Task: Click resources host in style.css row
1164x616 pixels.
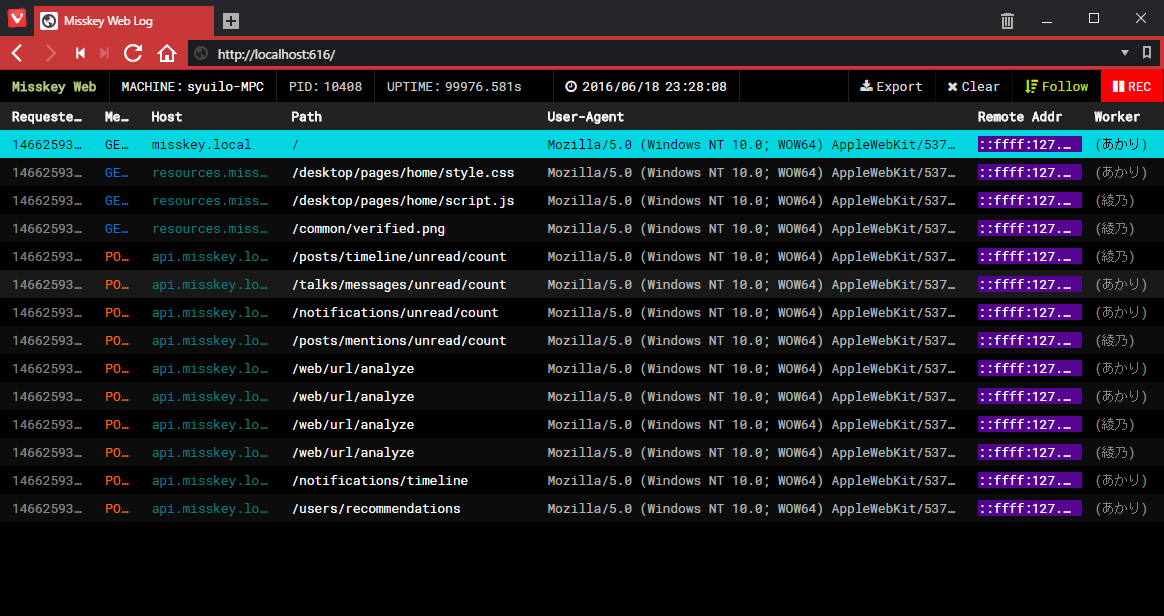Action: [209, 172]
